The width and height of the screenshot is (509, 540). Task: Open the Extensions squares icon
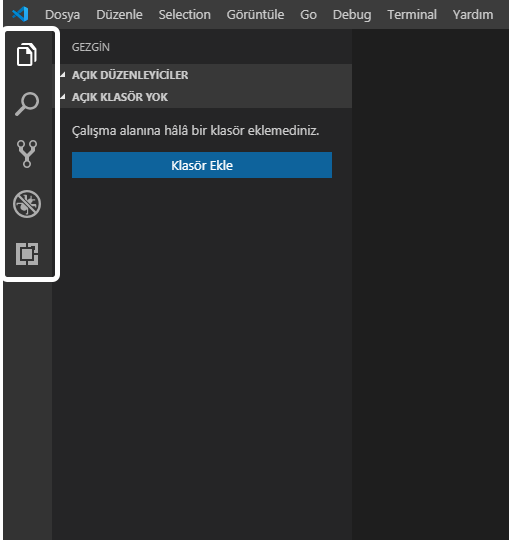27,254
